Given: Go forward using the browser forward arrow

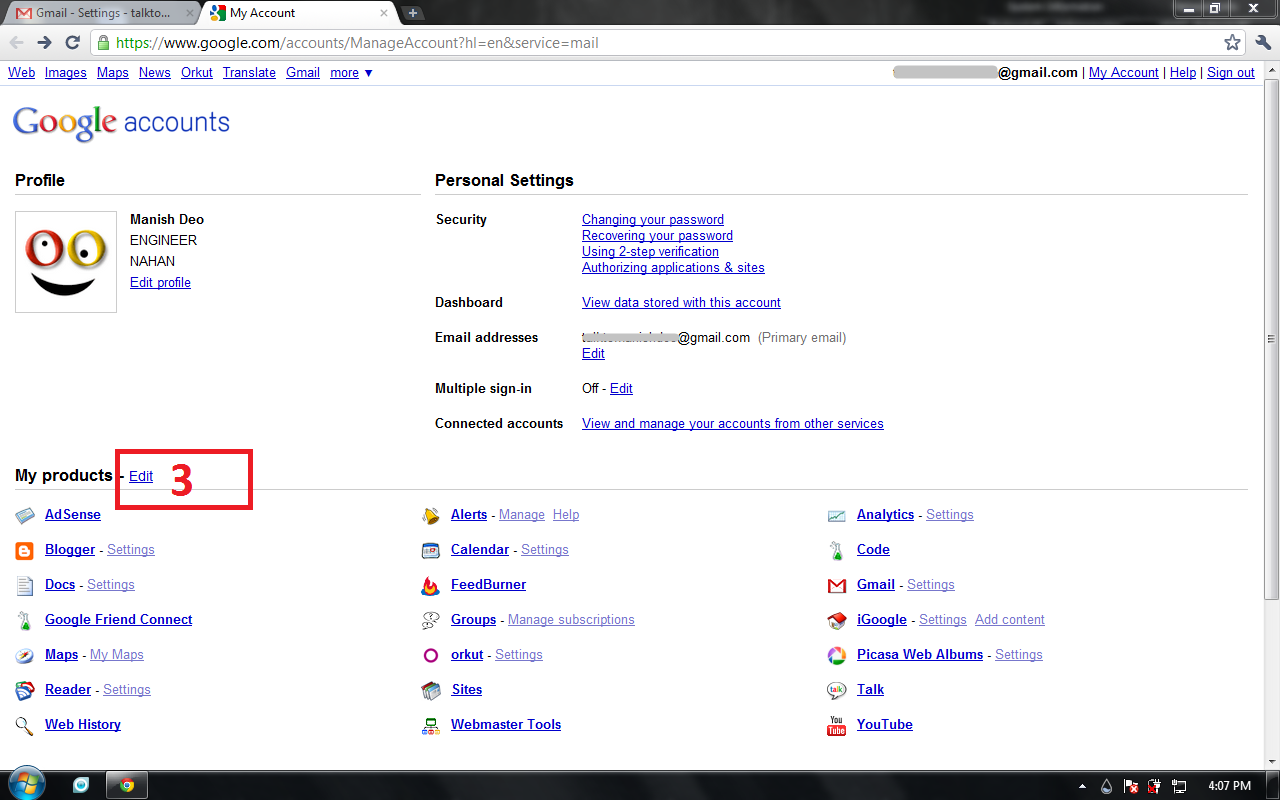Looking at the screenshot, I should coord(44,43).
